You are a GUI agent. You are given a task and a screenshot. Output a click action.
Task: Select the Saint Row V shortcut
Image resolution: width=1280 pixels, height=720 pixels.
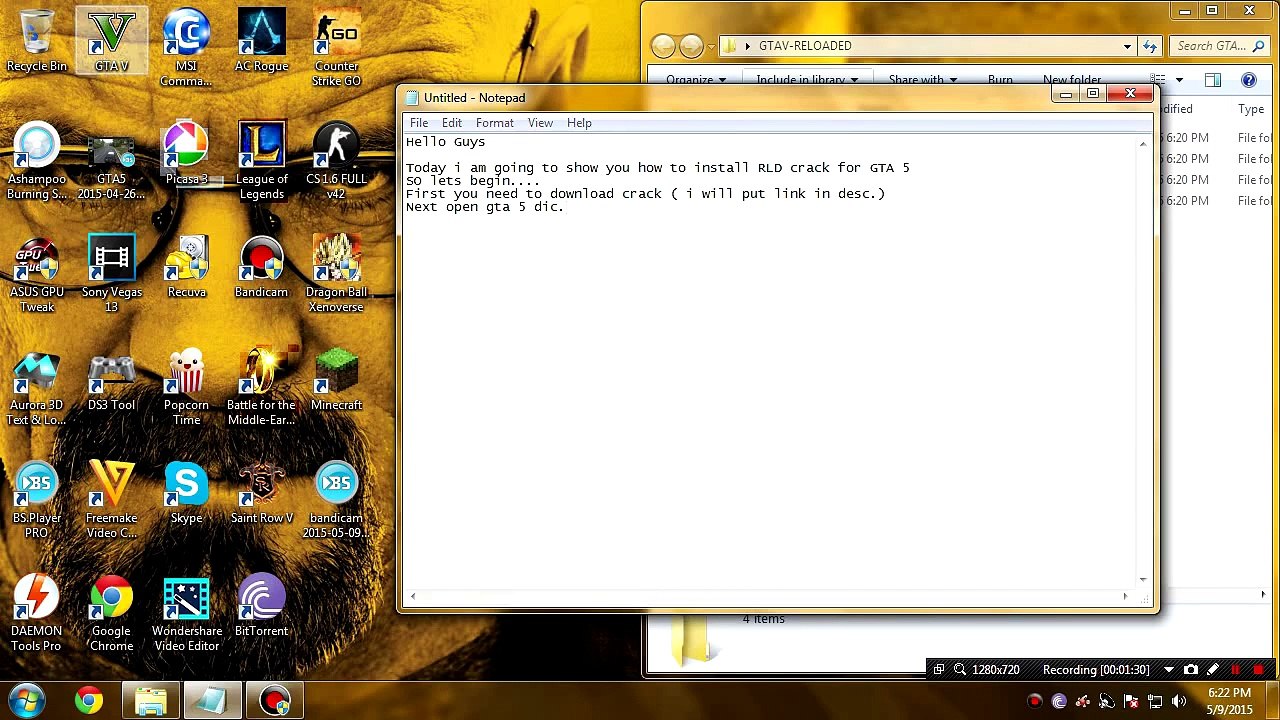pos(261,494)
